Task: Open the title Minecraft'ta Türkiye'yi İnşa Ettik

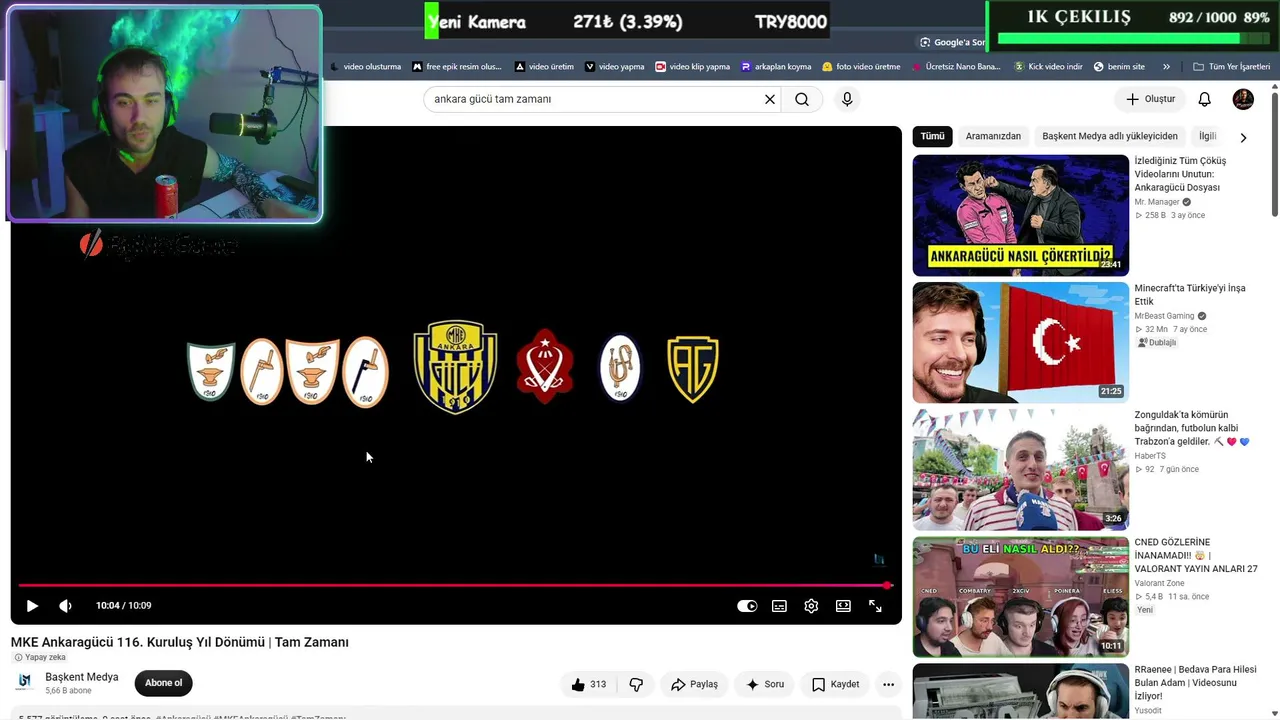Action: click(1190, 295)
